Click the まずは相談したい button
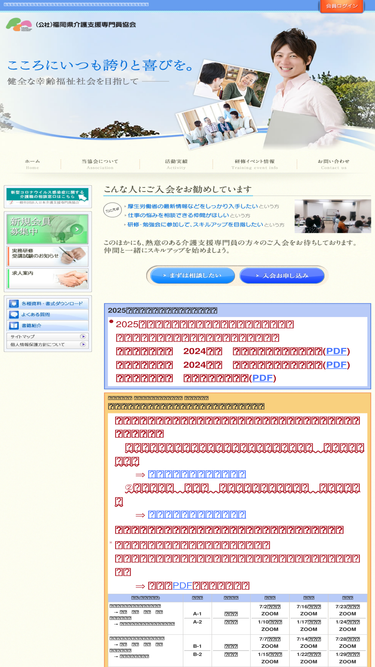The image size is (375, 667). point(193,276)
